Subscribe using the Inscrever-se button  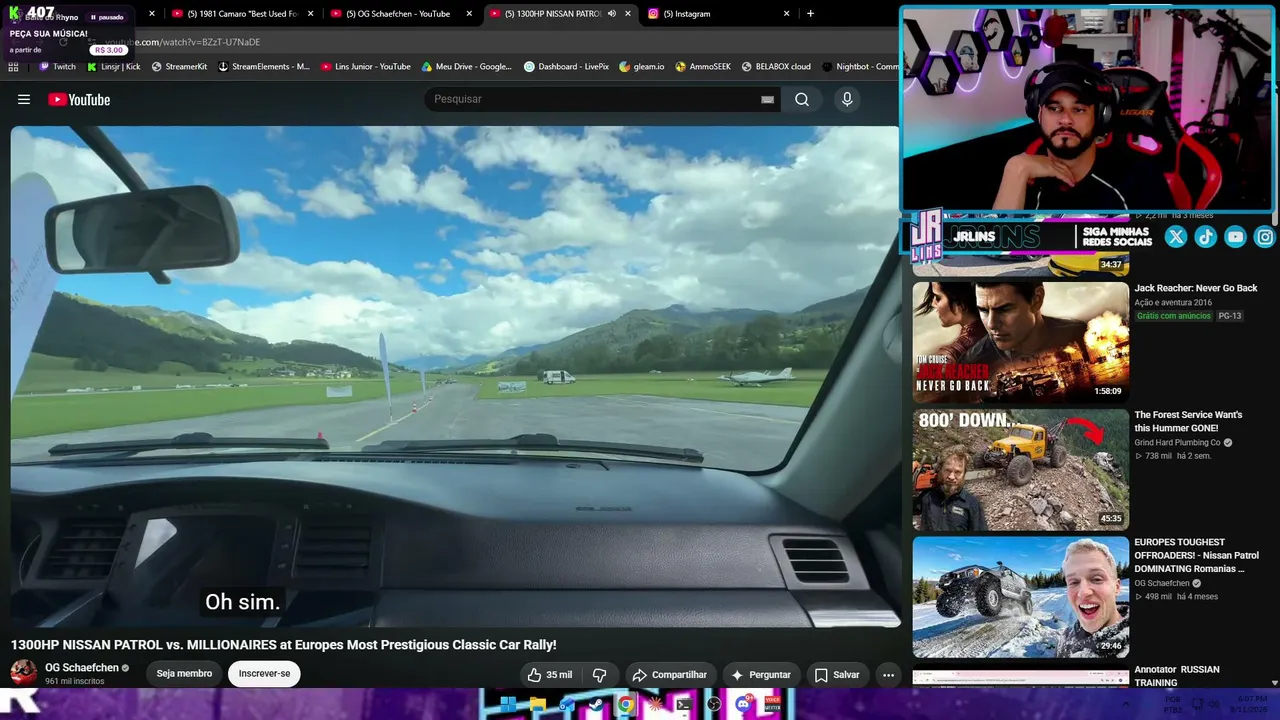pos(264,674)
